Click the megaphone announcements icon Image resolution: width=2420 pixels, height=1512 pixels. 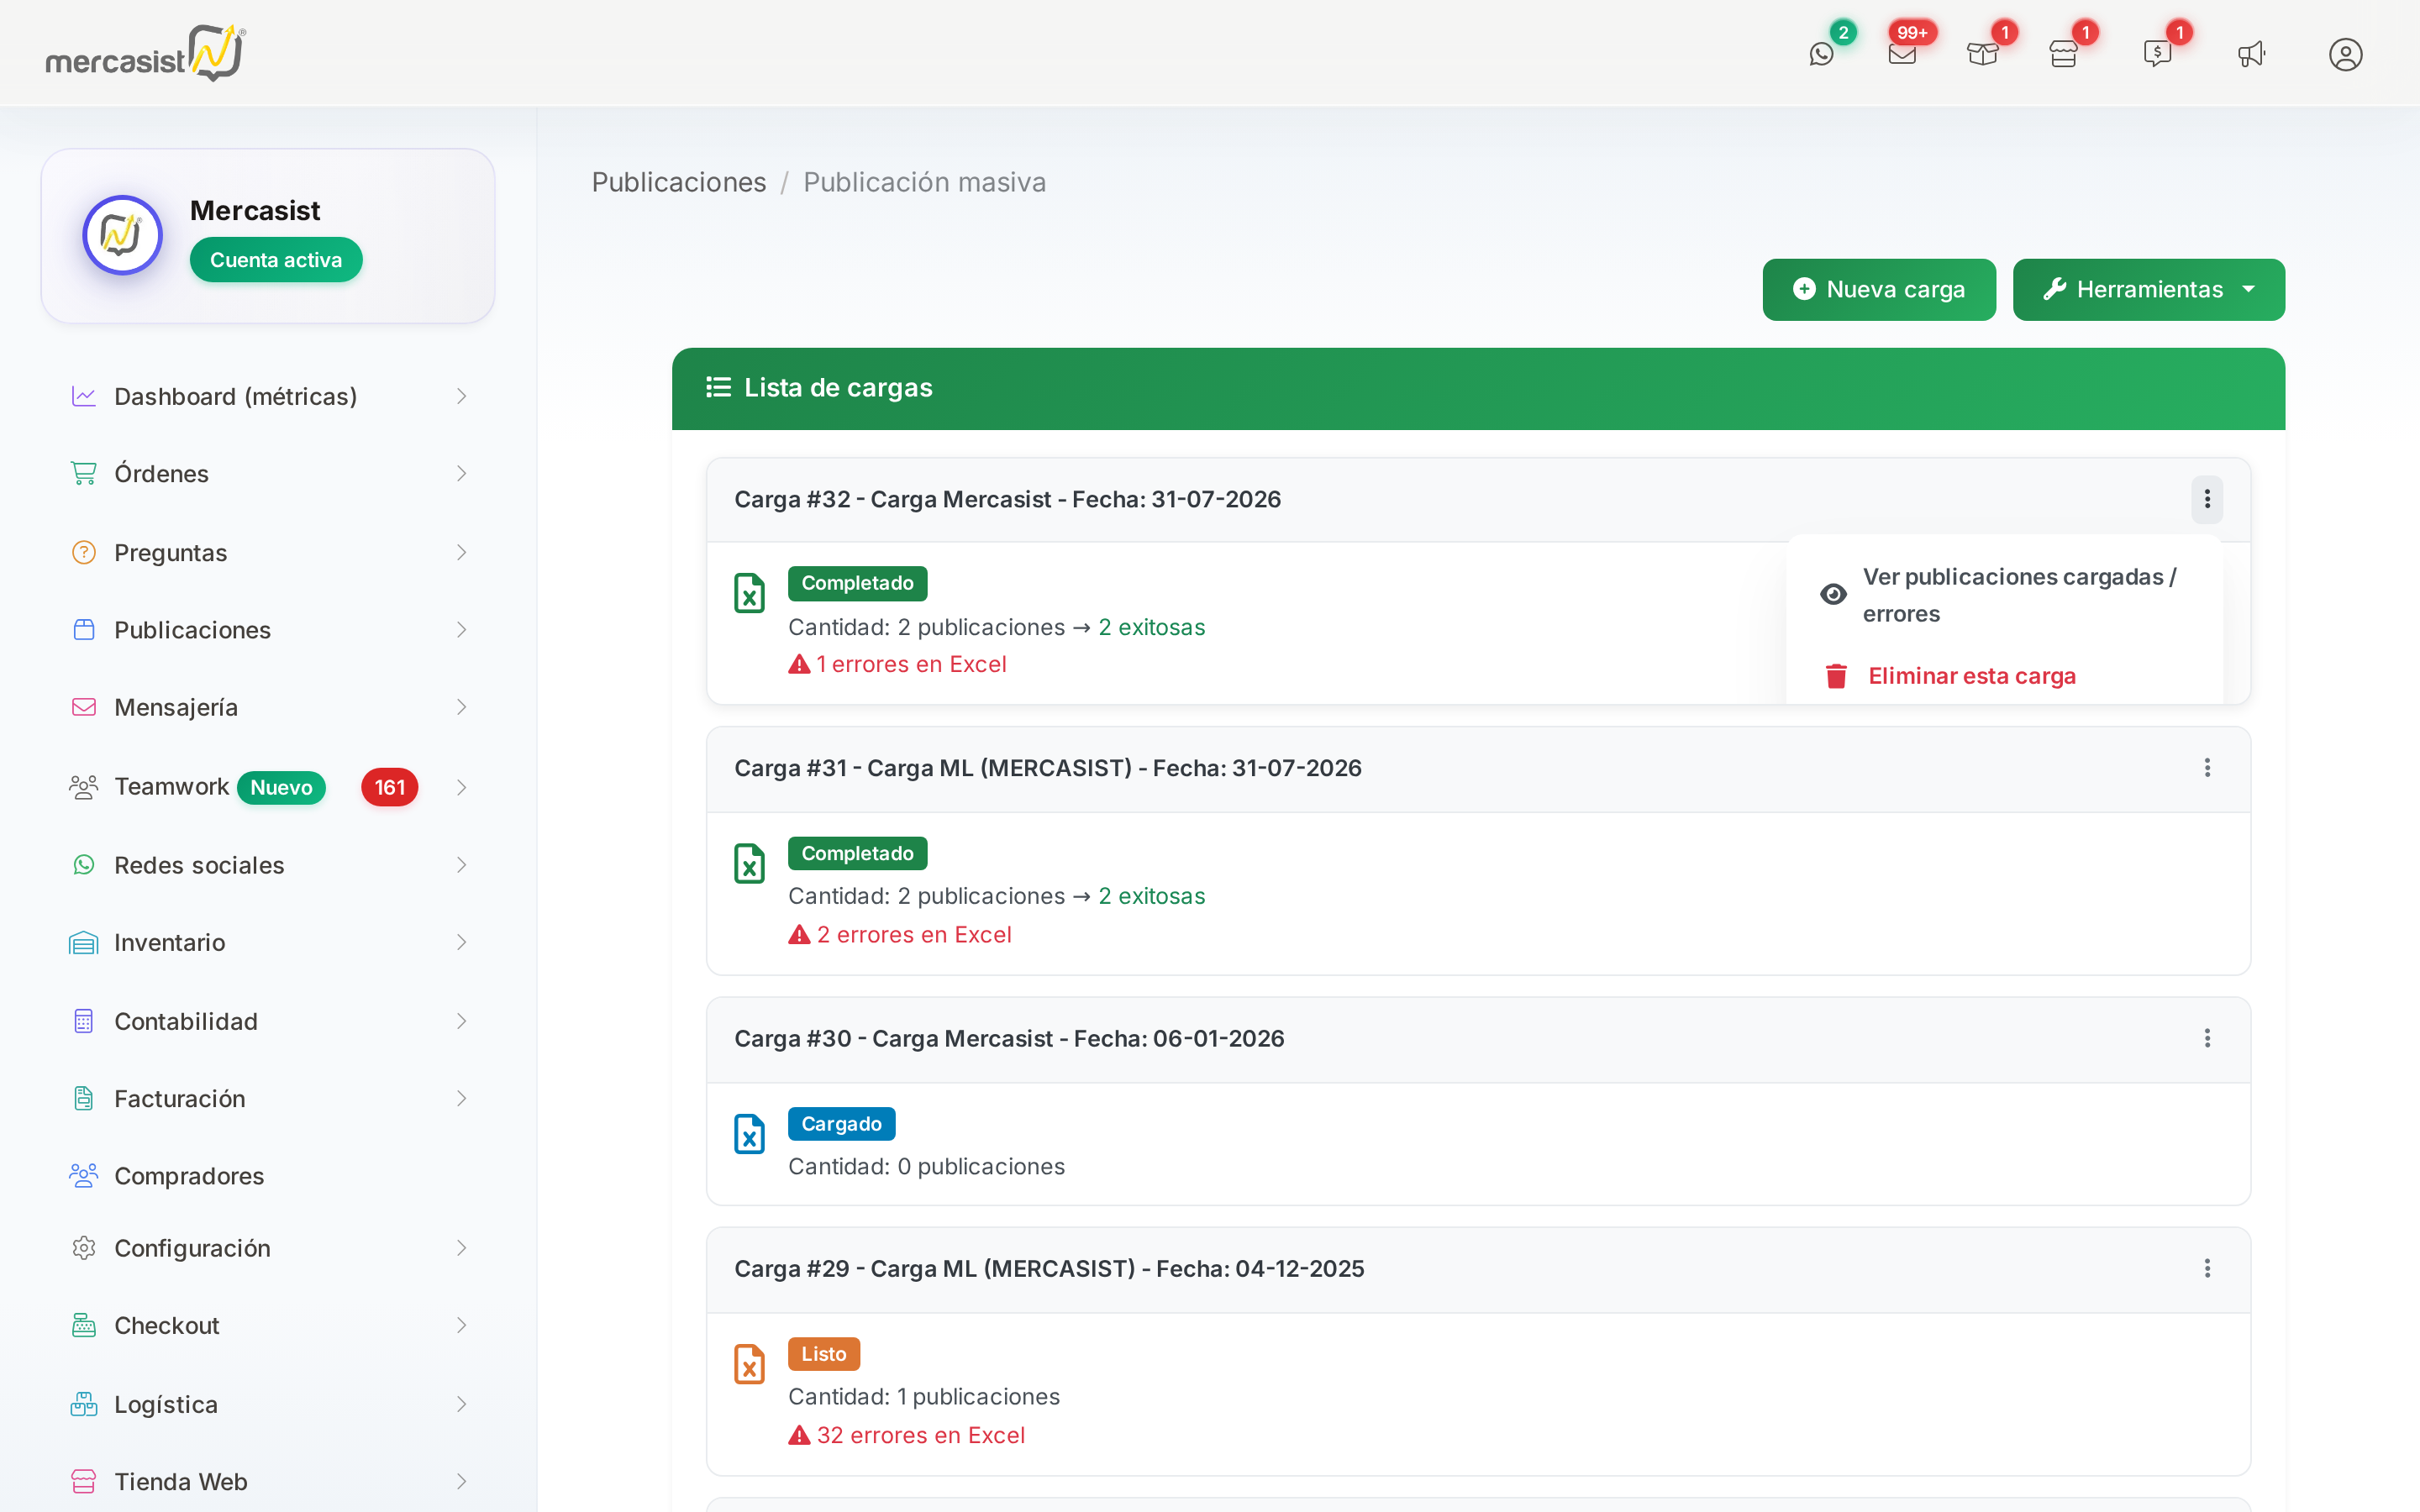[x=2251, y=54]
